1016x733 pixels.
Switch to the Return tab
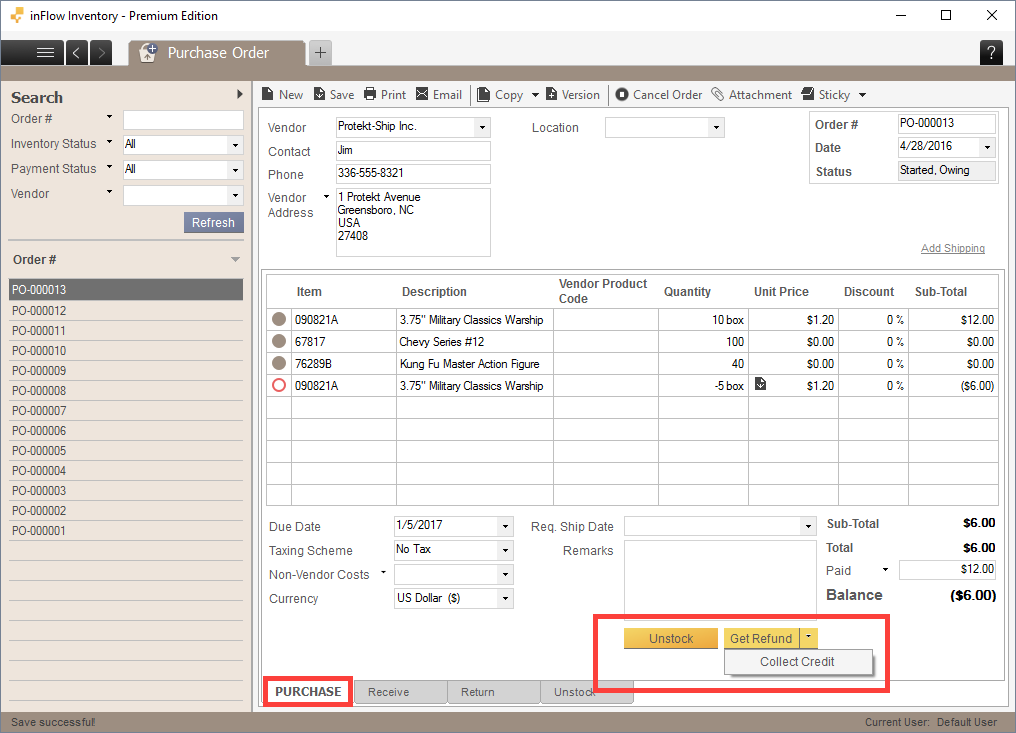pyautogui.click(x=493, y=691)
